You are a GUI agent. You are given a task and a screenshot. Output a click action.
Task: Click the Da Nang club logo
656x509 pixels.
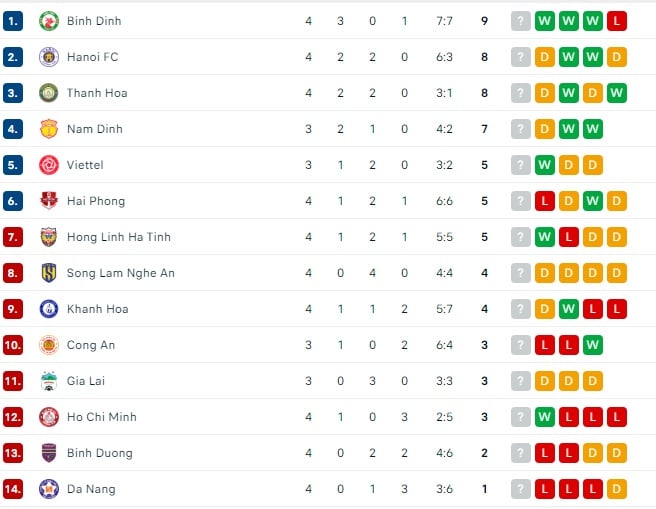click(x=49, y=489)
